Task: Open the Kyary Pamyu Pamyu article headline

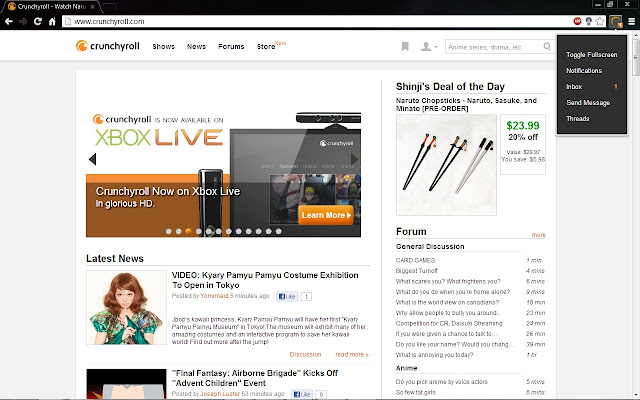Action: click(265, 280)
